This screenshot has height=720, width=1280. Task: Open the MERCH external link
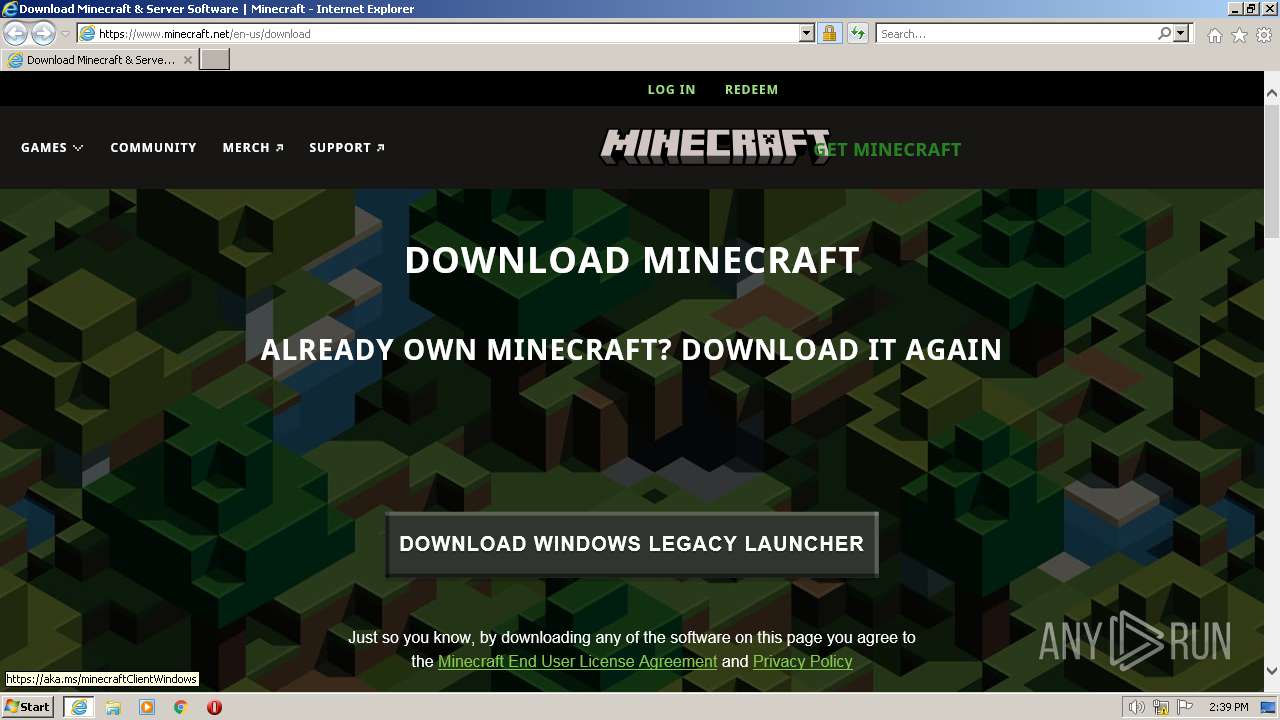[253, 147]
